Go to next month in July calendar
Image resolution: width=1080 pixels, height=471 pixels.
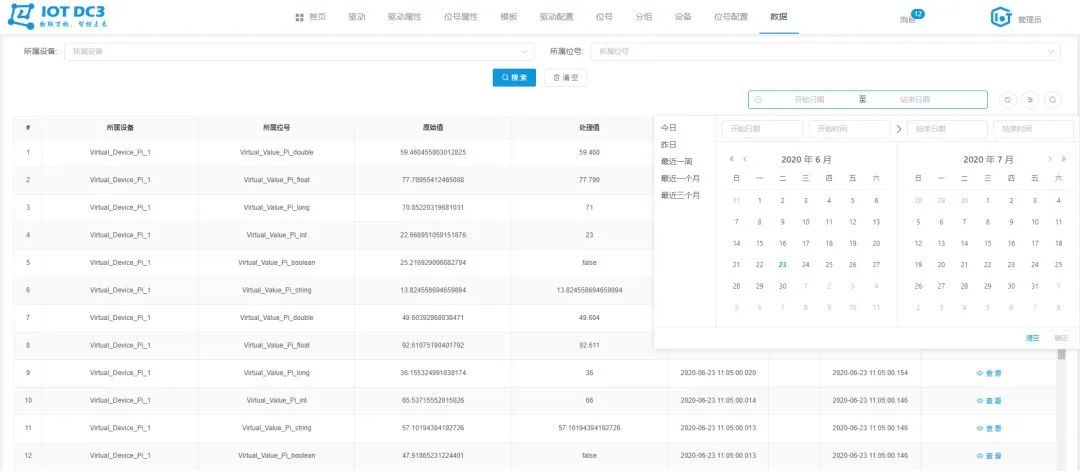[1050, 159]
